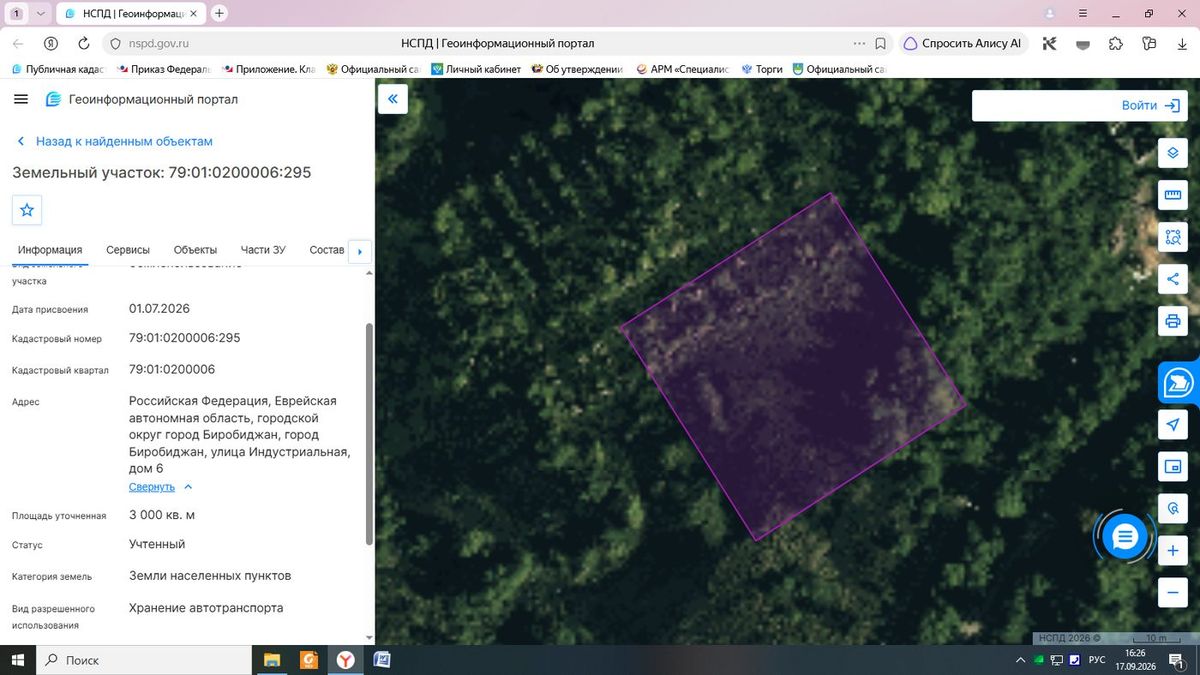
Task: Open Yandex home with the Я button
Action: (x=51, y=44)
